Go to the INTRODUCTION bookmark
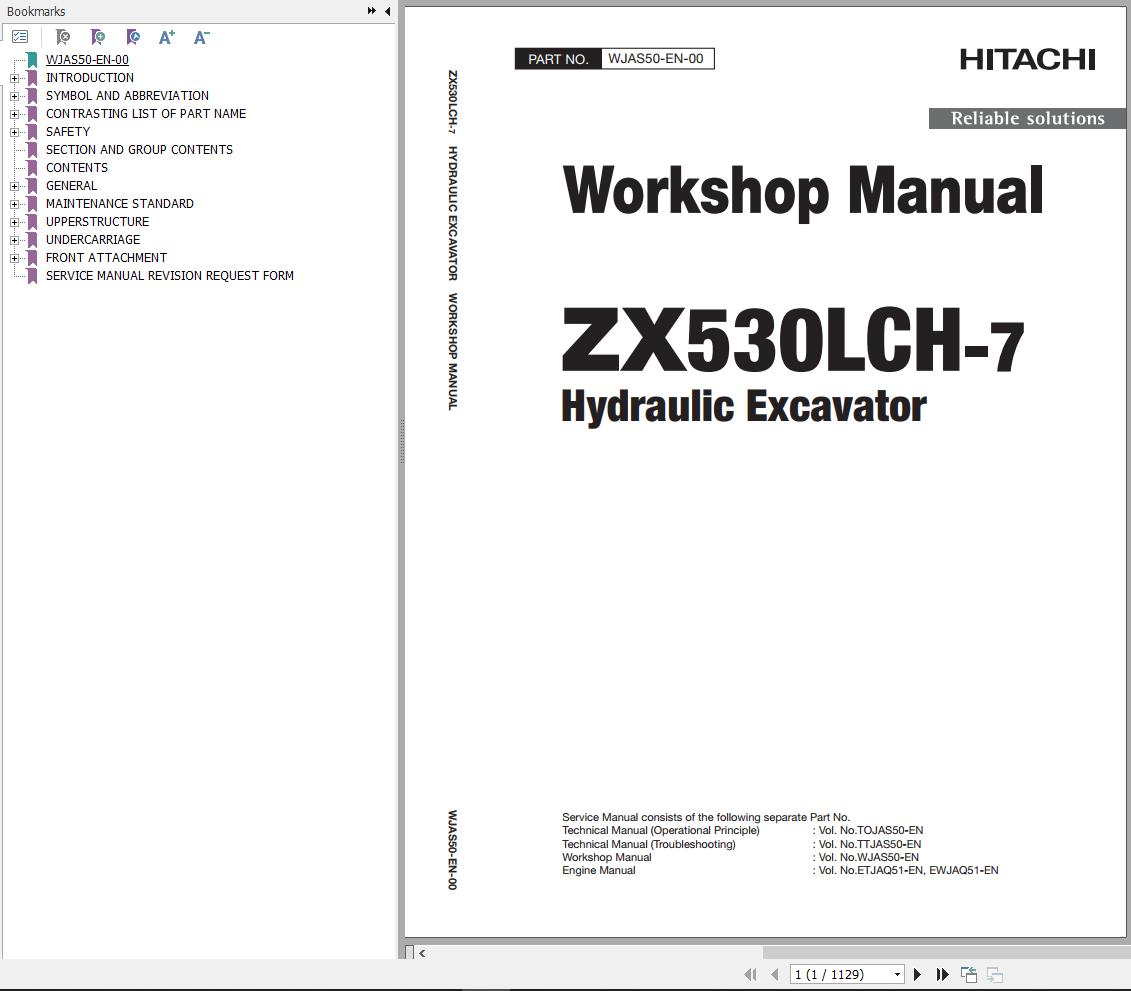Screen dimensions: 1131x991 [89, 78]
